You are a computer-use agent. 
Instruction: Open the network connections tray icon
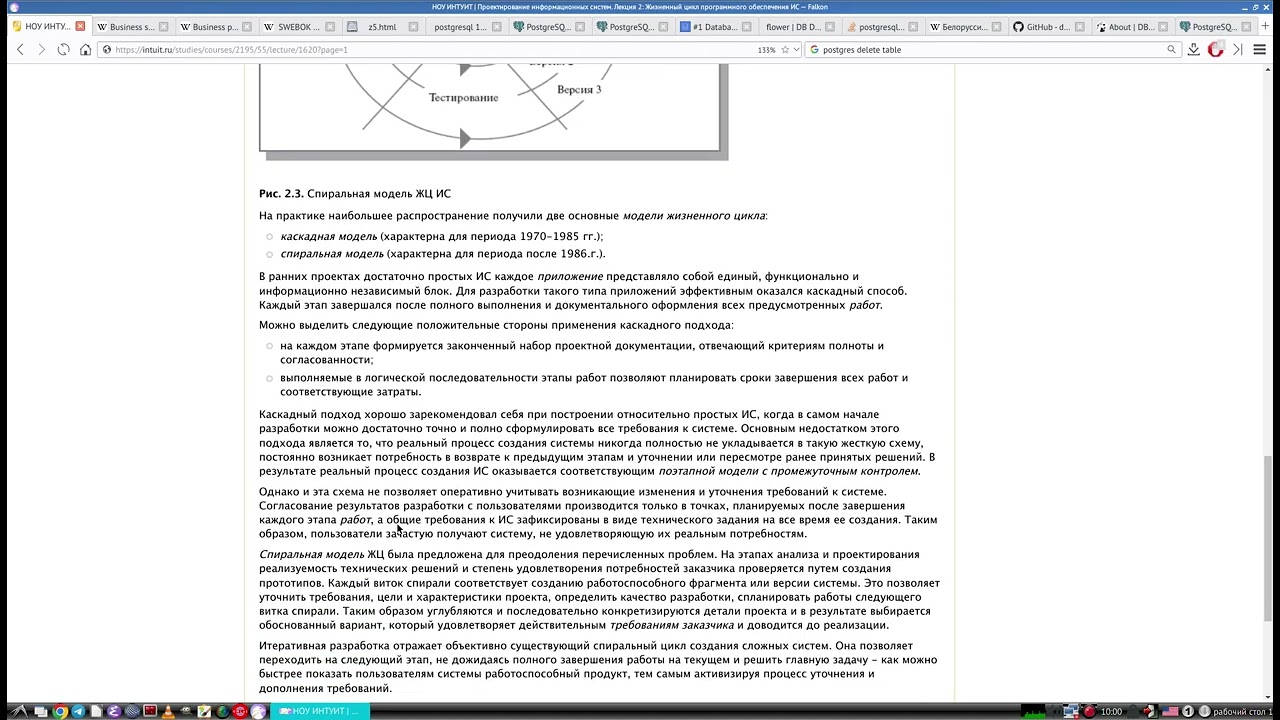1070,711
